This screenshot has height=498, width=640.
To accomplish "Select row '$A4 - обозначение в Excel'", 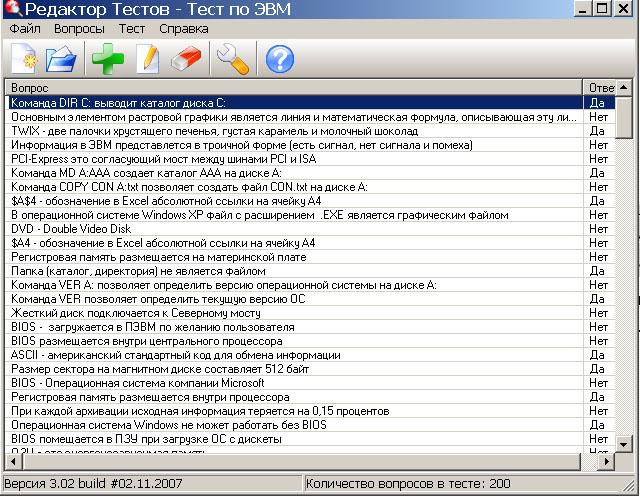I will tap(310, 243).
